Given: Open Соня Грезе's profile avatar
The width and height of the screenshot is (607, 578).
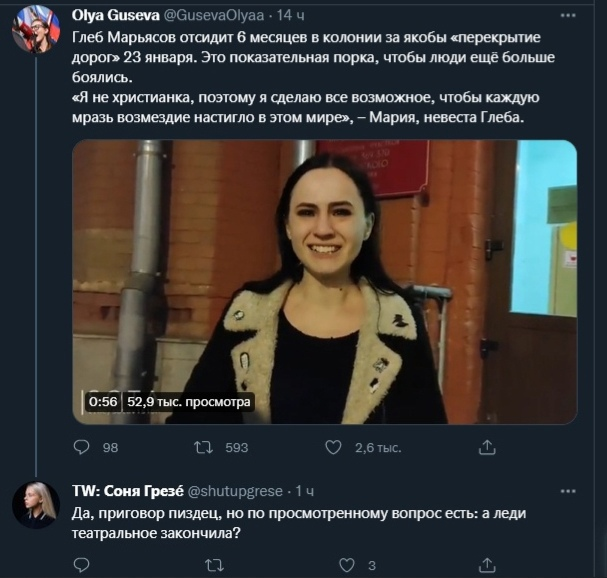Looking at the screenshot, I should coord(35,503).
